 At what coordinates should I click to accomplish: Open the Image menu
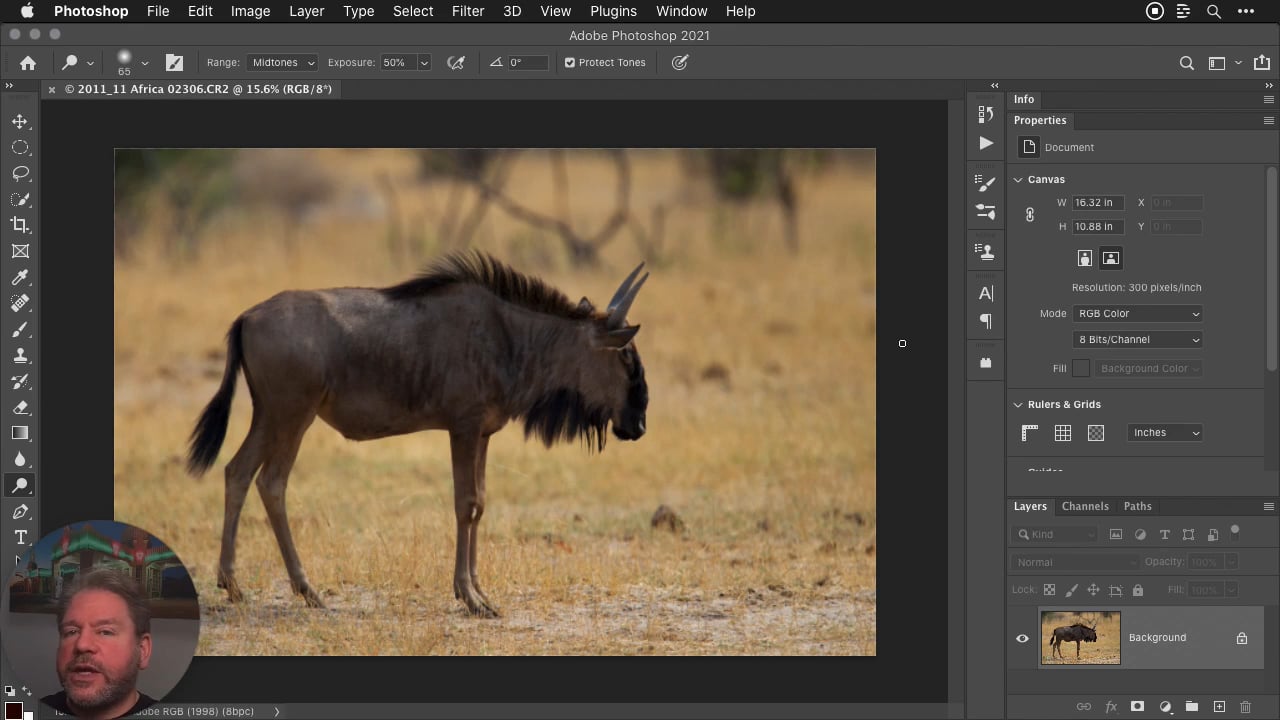pyautogui.click(x=250, y=11)
